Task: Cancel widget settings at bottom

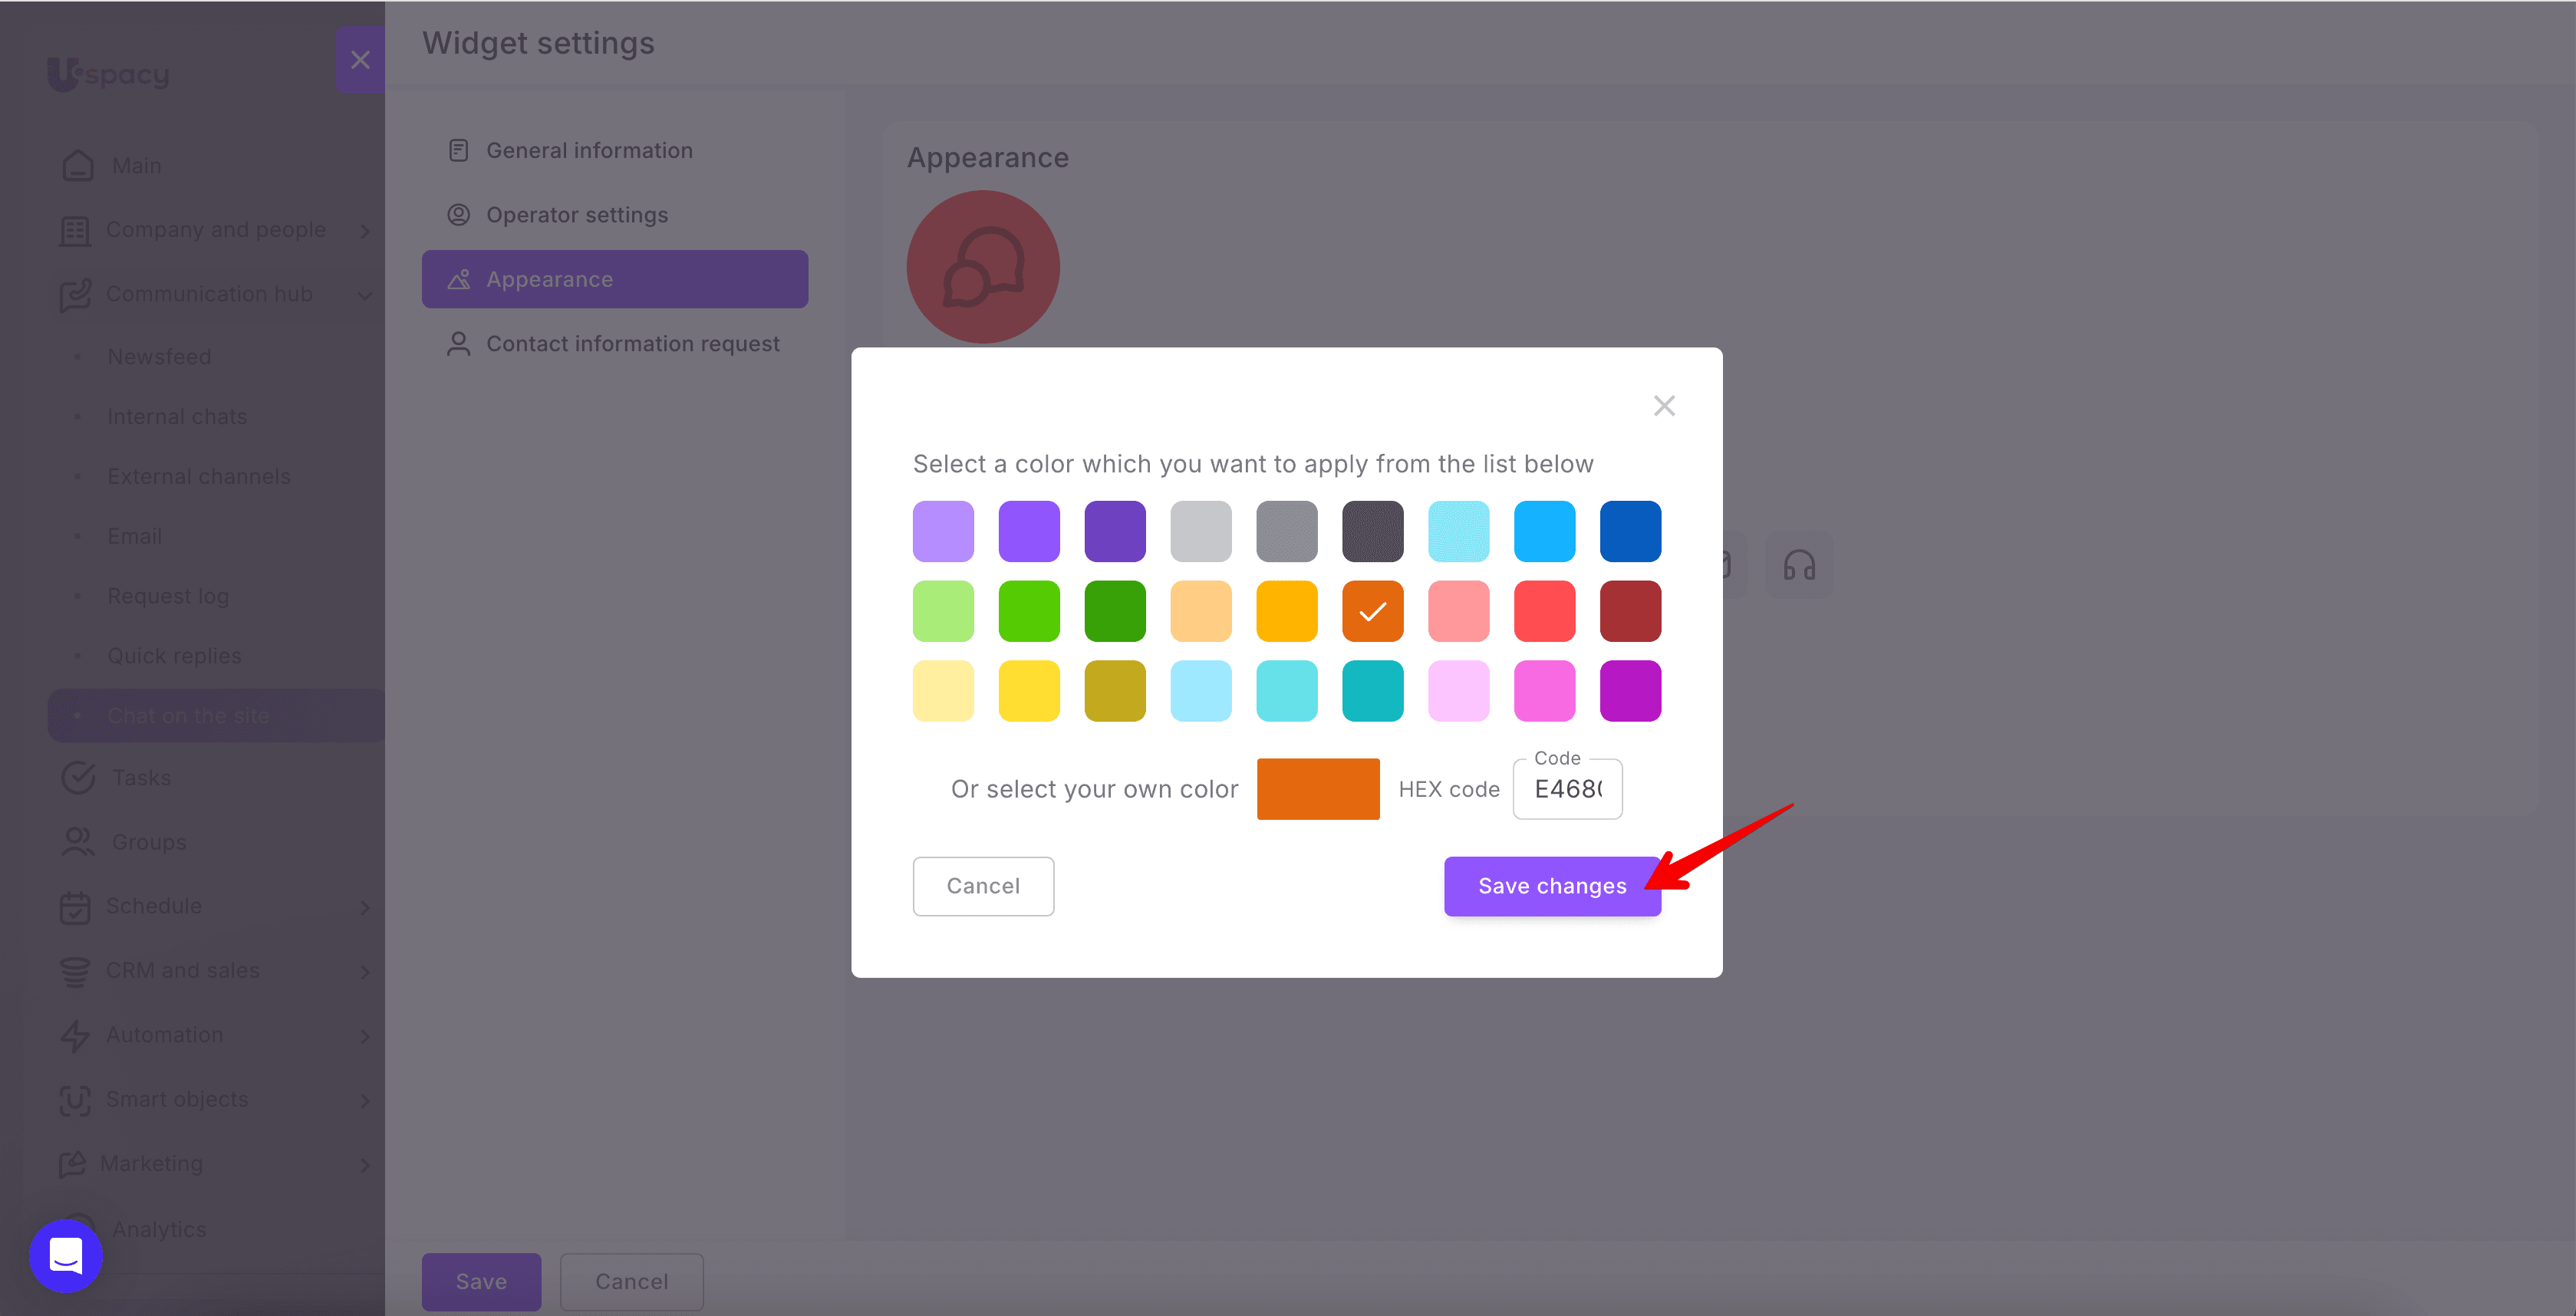Action: click(632, 1282)
